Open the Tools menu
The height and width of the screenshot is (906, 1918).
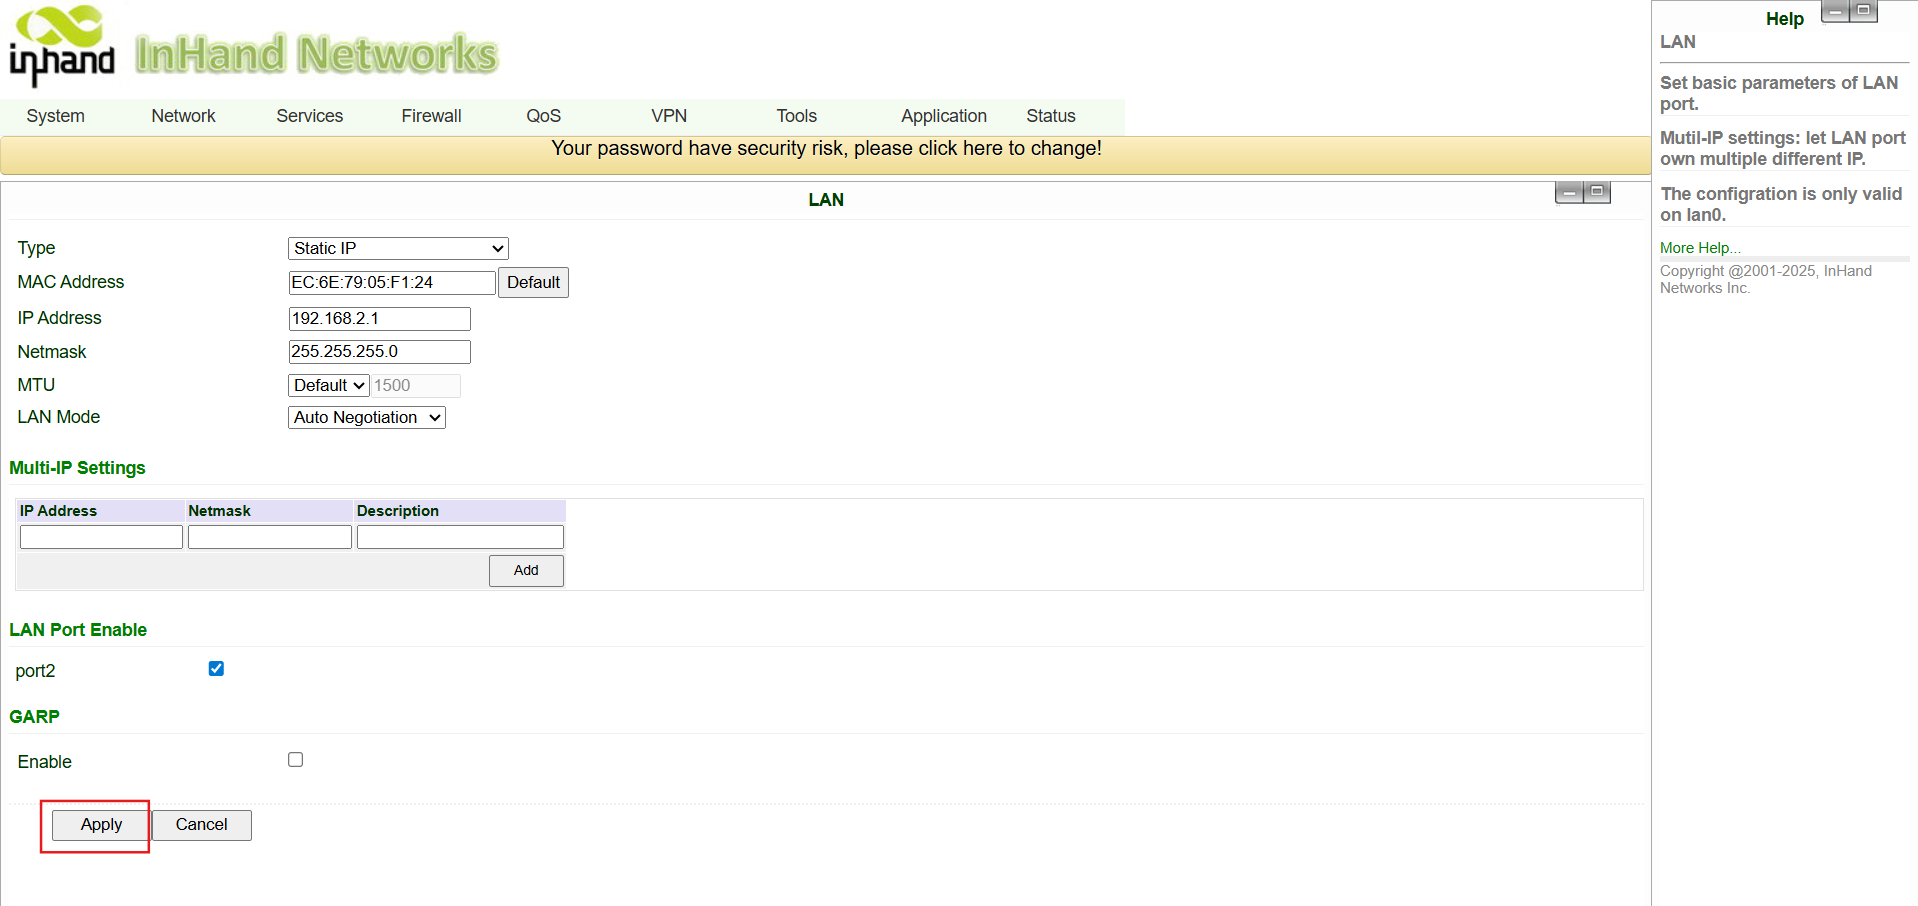797,116
